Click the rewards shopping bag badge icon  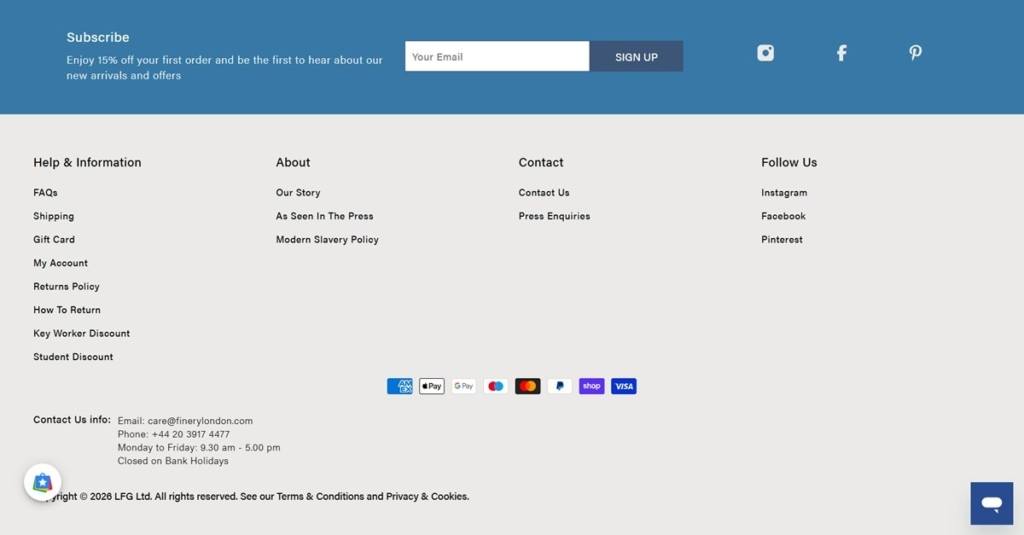[x=42, y=483]
